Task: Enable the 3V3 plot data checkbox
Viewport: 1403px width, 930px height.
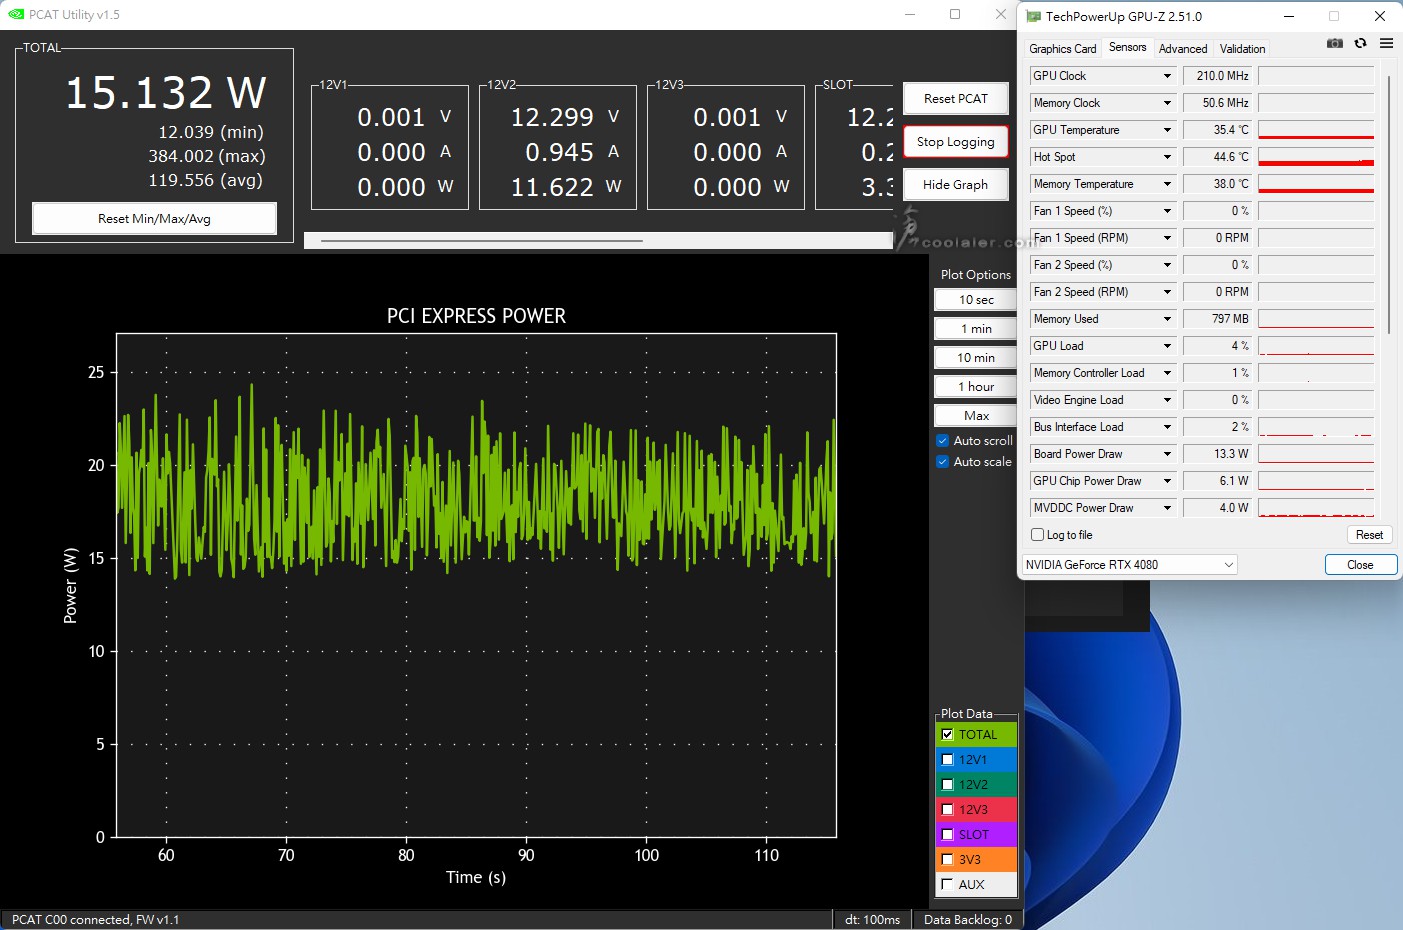Action: click(x=947, y=859)
